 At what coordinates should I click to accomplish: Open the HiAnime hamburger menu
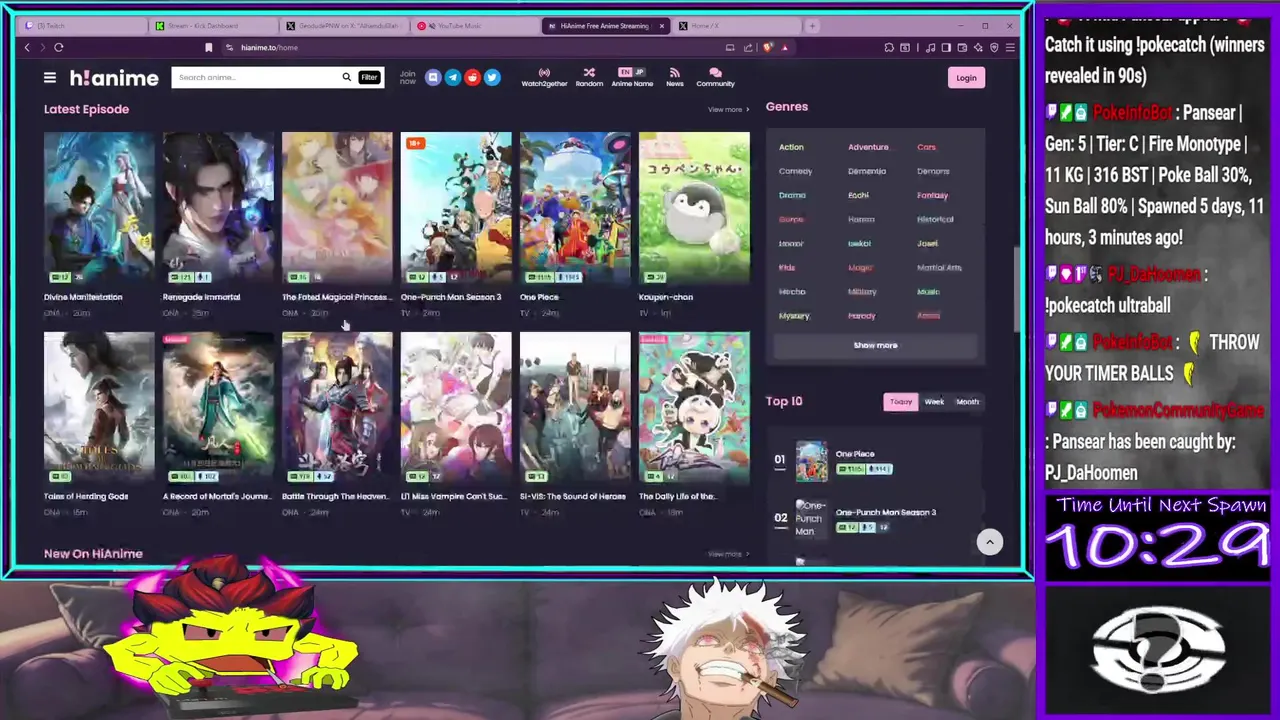(x=49, y=77)
